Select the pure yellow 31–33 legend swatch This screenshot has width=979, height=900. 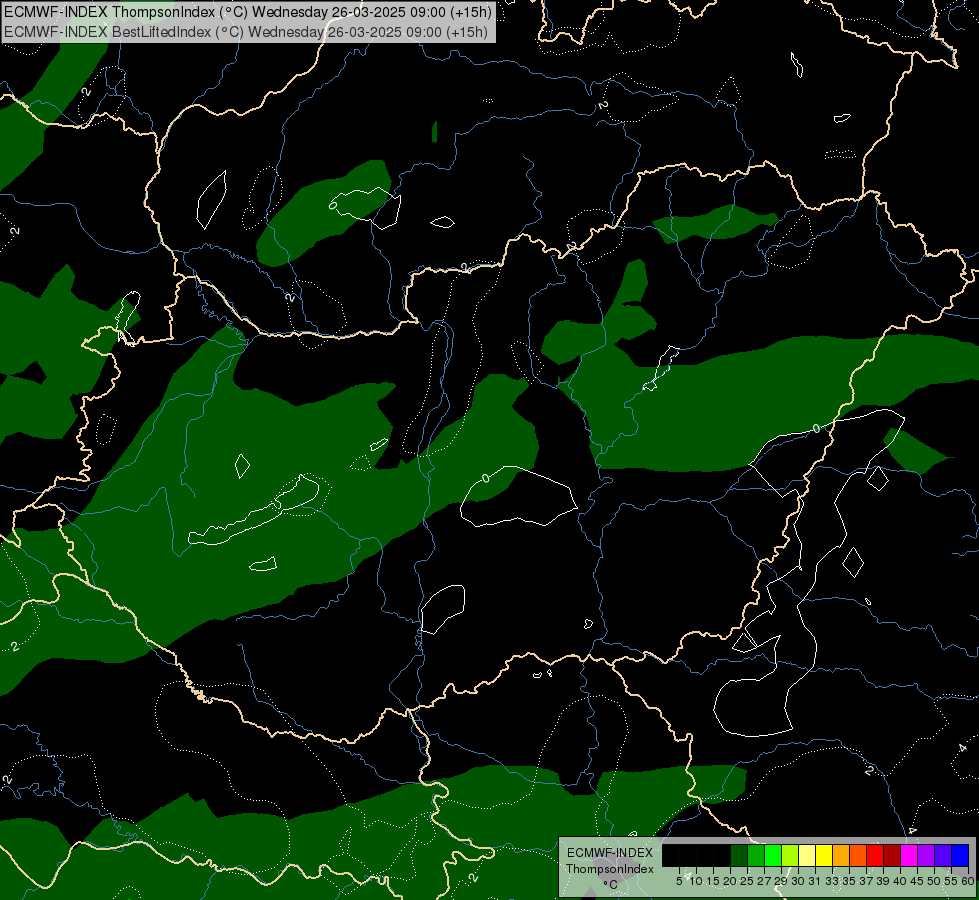tap(824, 855)
